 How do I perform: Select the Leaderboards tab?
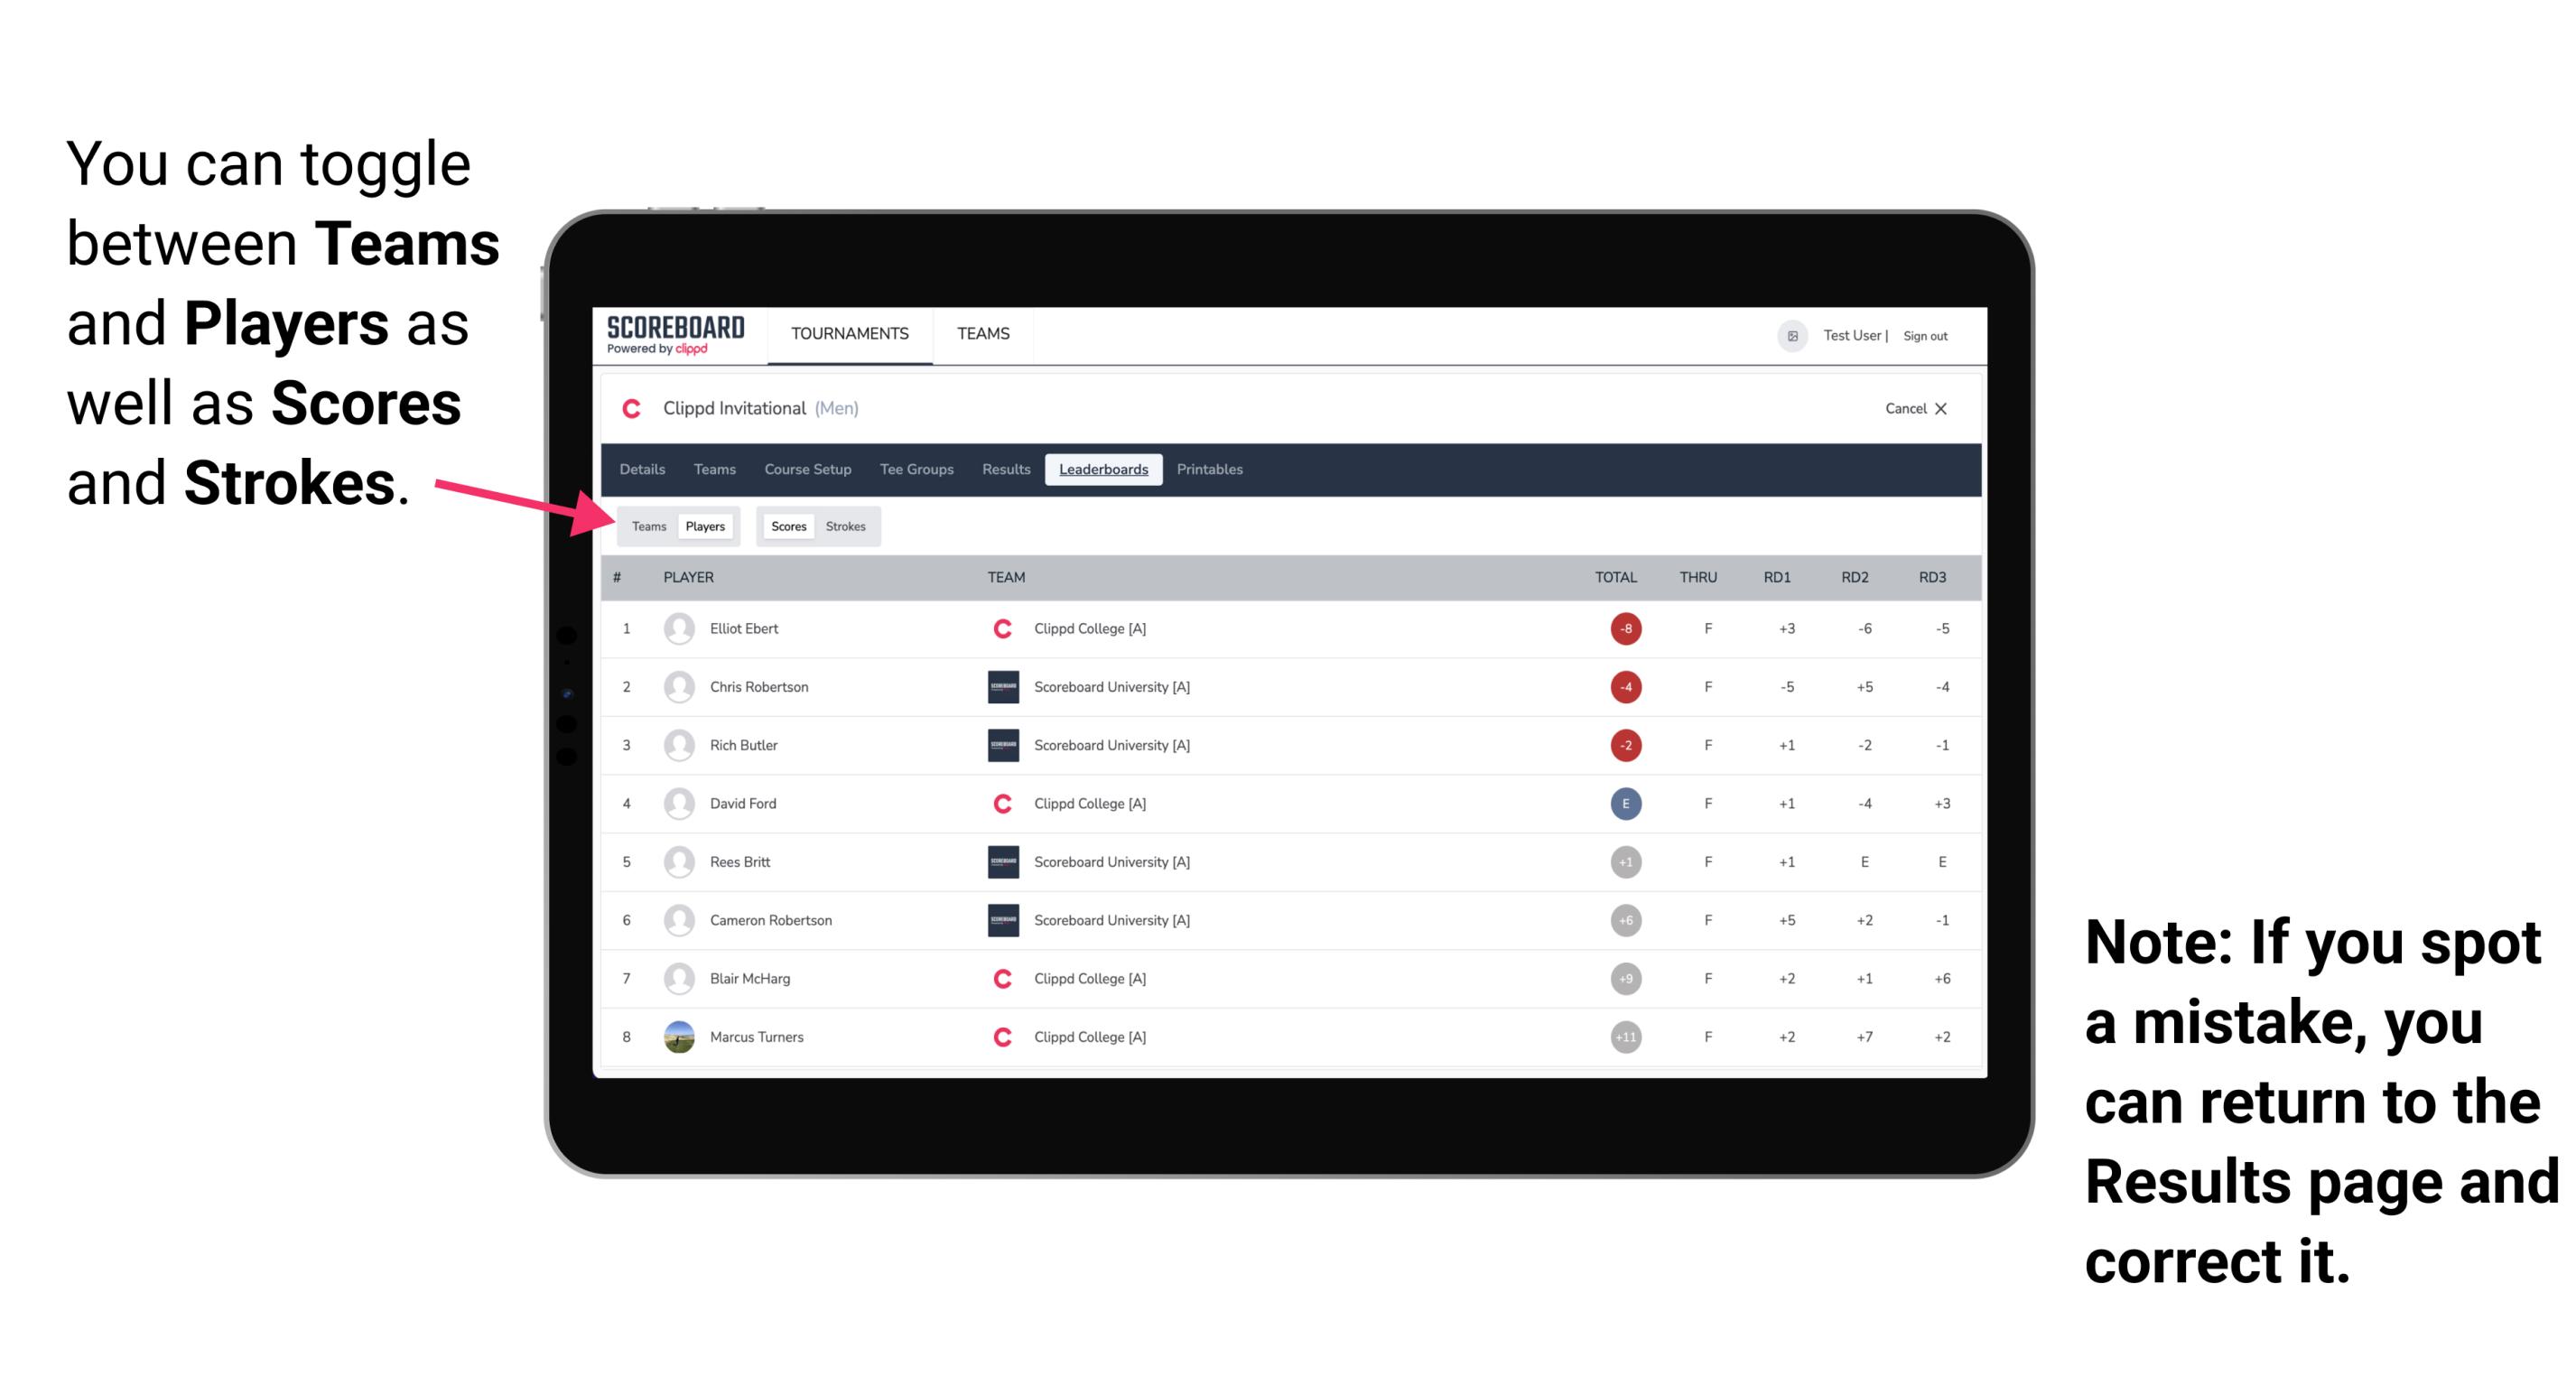click(1105, 470)
